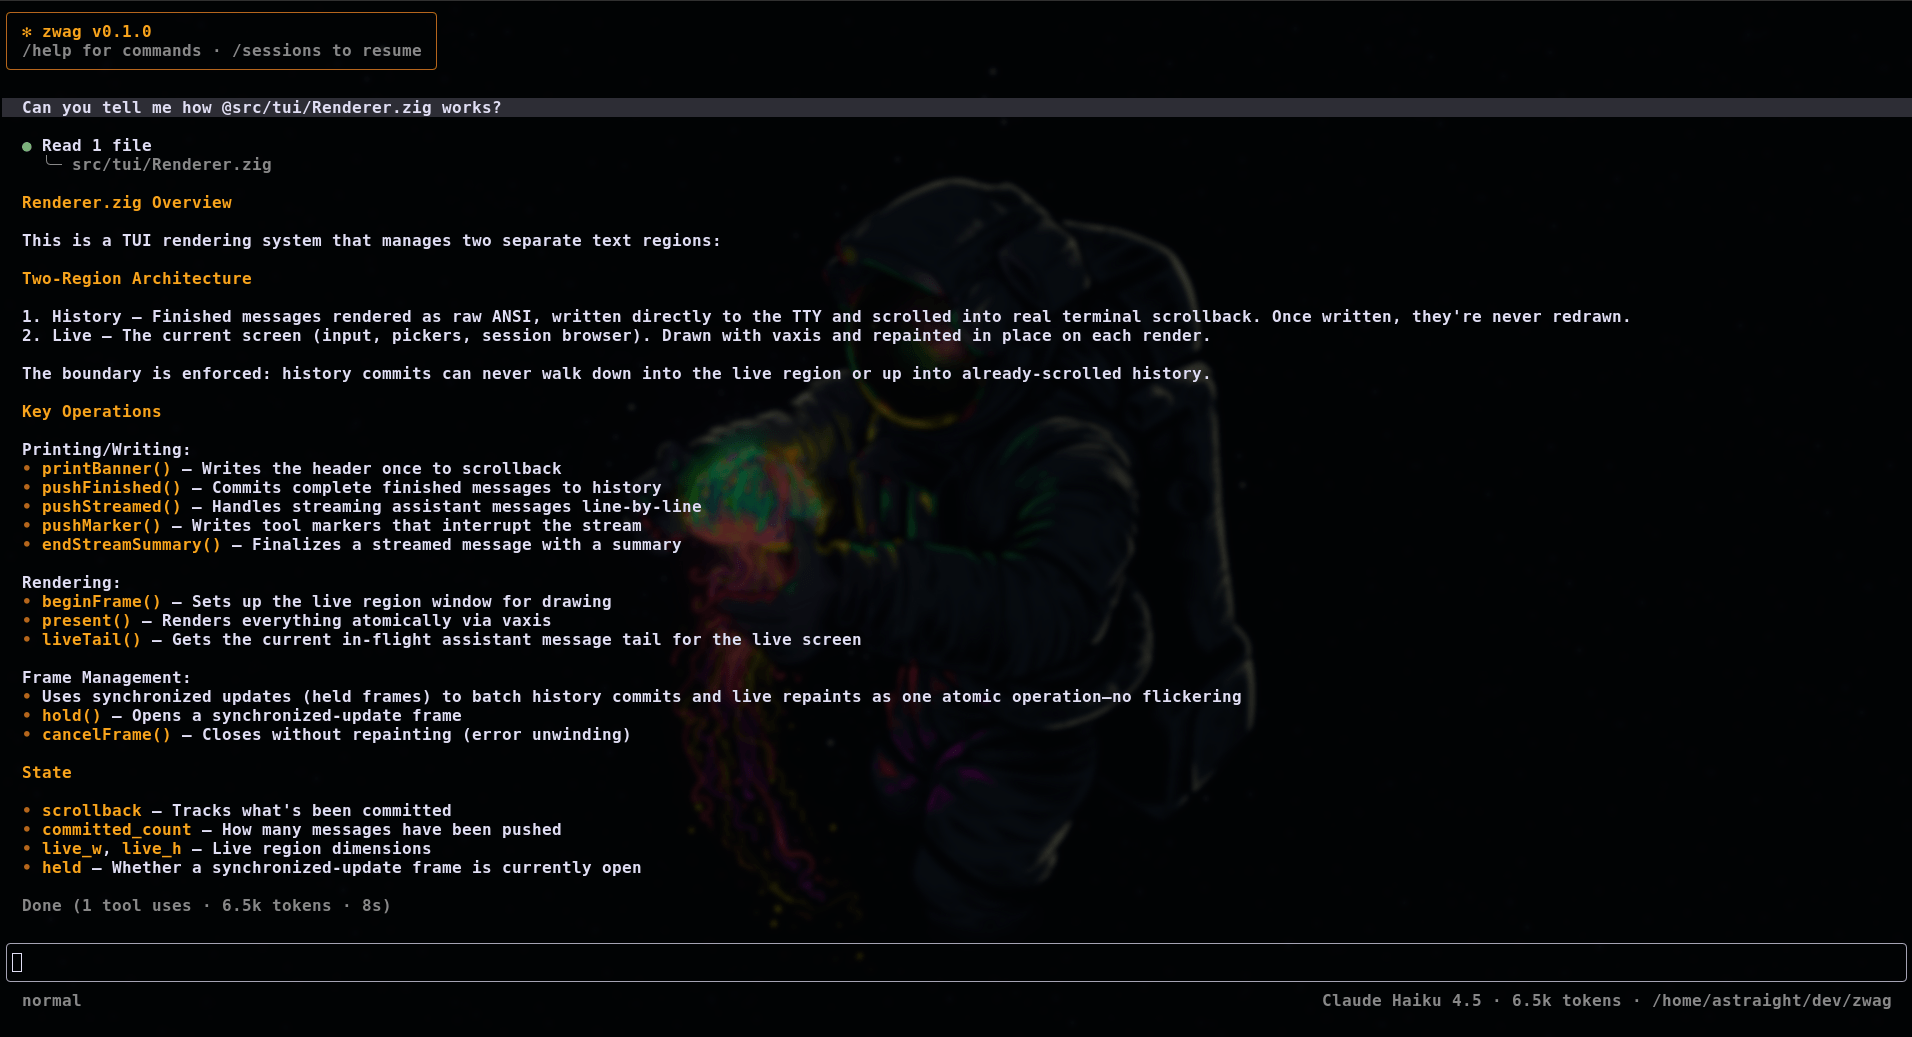Click the 'Claude Haiku 4.5' model label
The image size is (1912, 1037).
coord(1401,1001)
